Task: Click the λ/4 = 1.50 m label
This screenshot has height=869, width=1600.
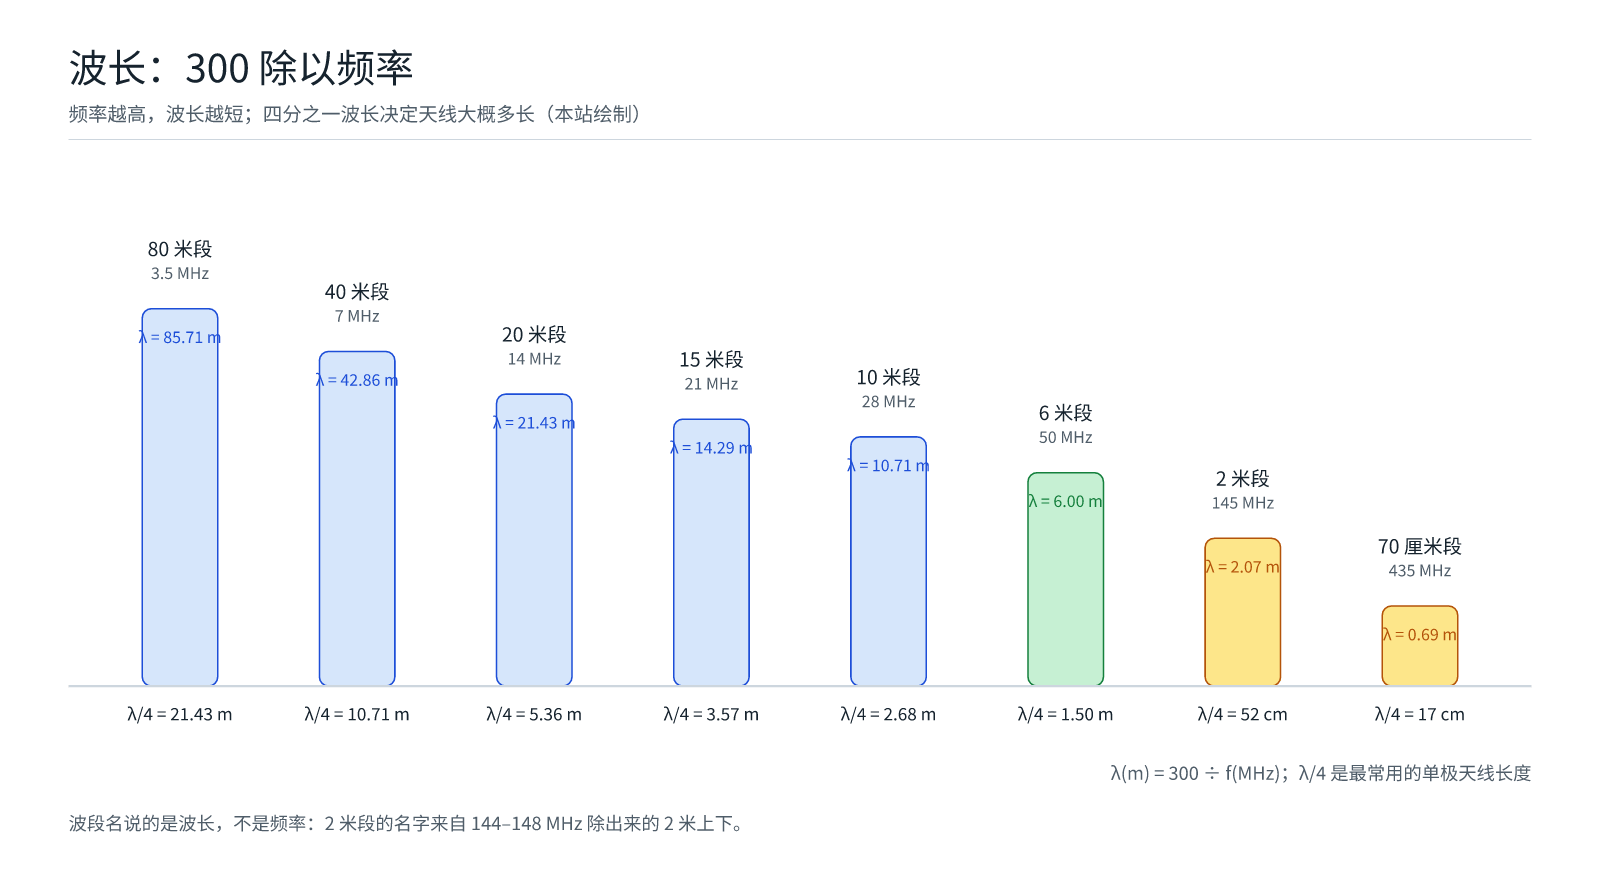Action: pyautogui.click(x=1066, y=714)
